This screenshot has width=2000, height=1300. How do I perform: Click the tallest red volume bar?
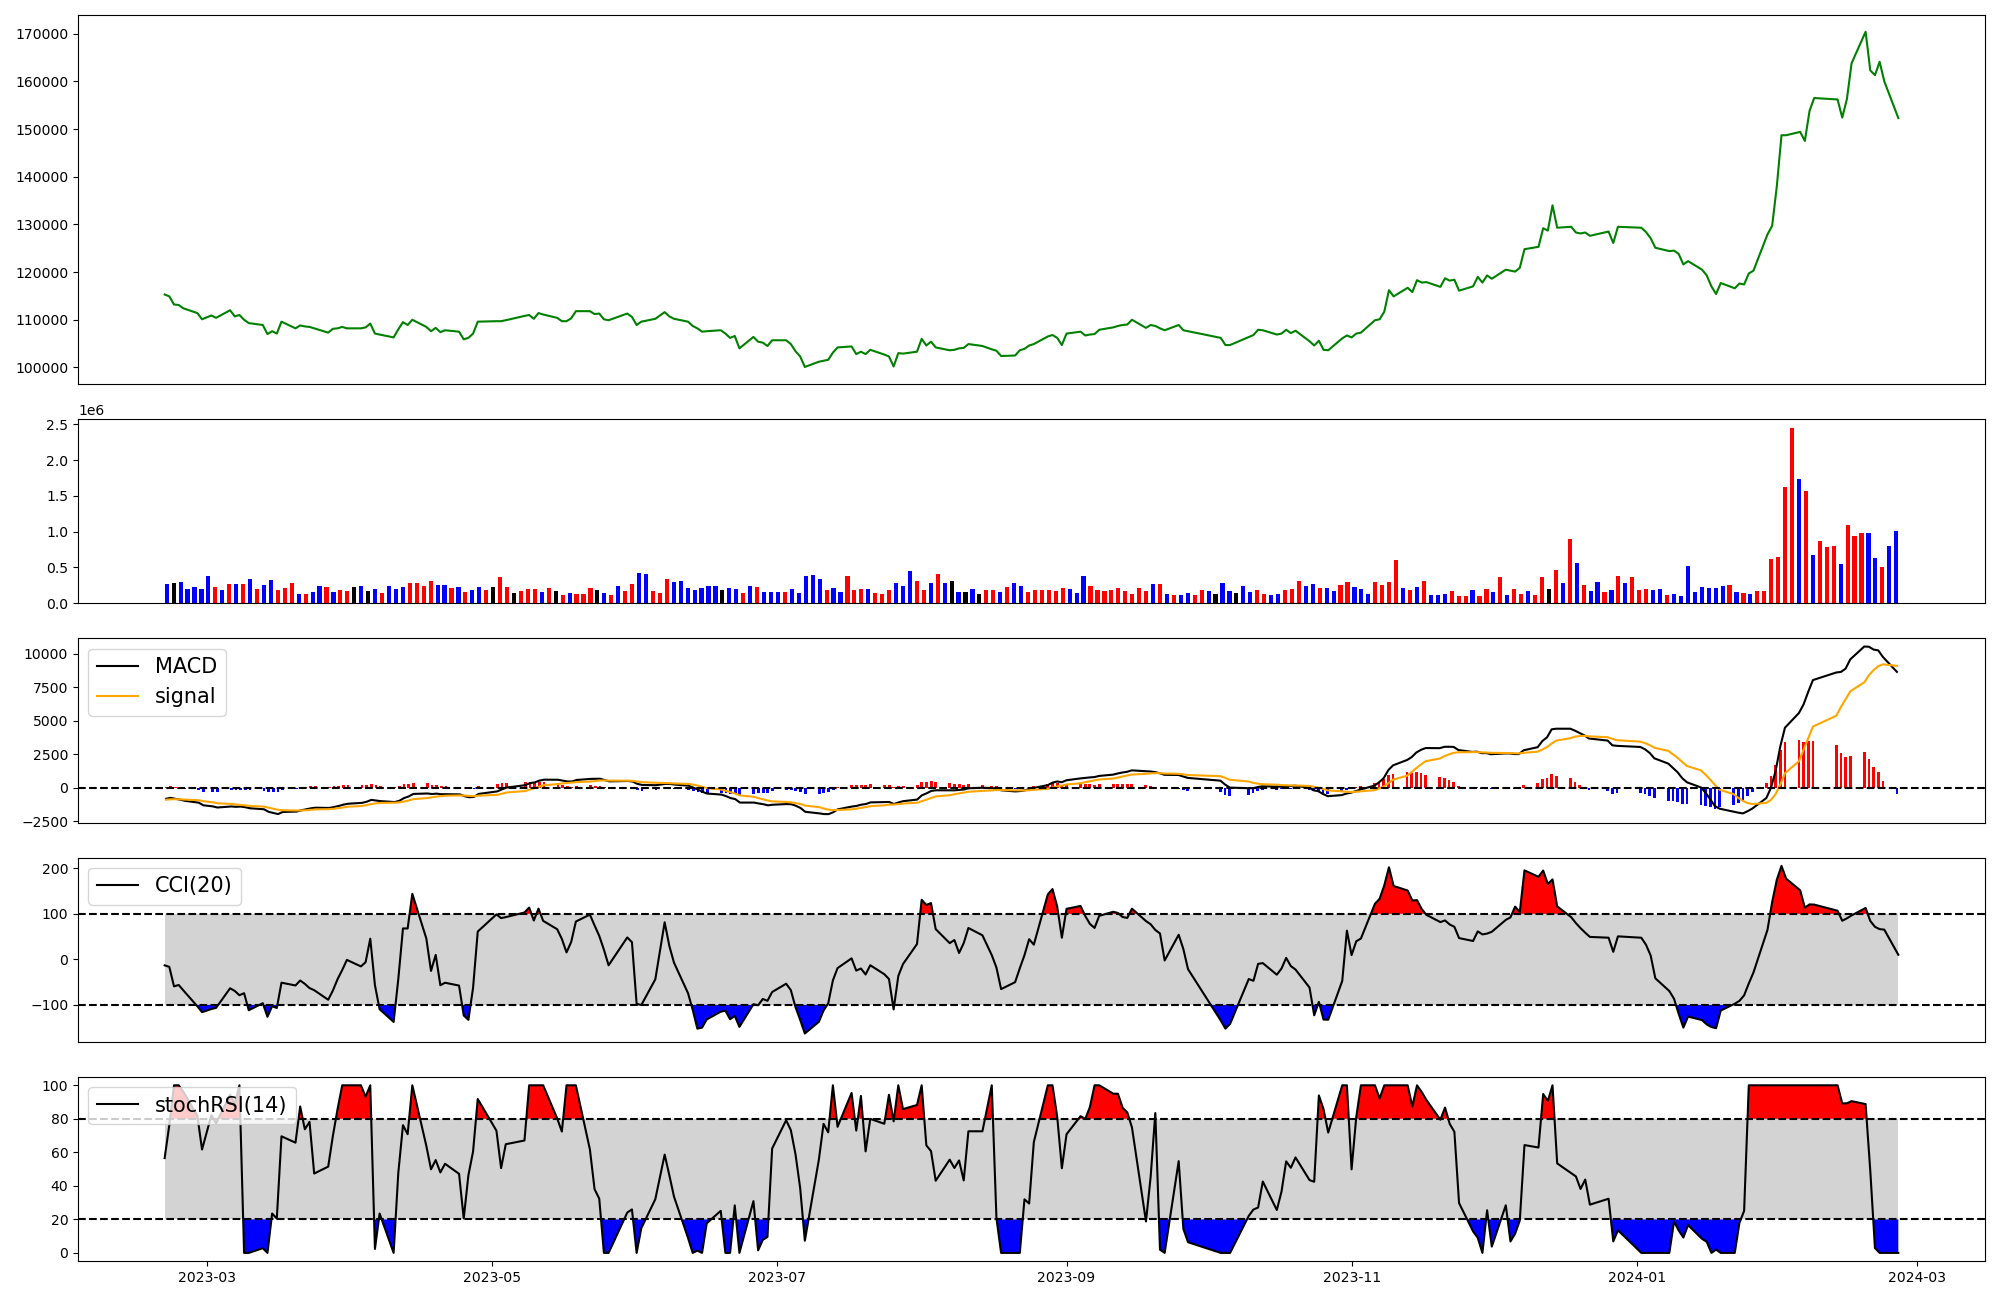1792,515
